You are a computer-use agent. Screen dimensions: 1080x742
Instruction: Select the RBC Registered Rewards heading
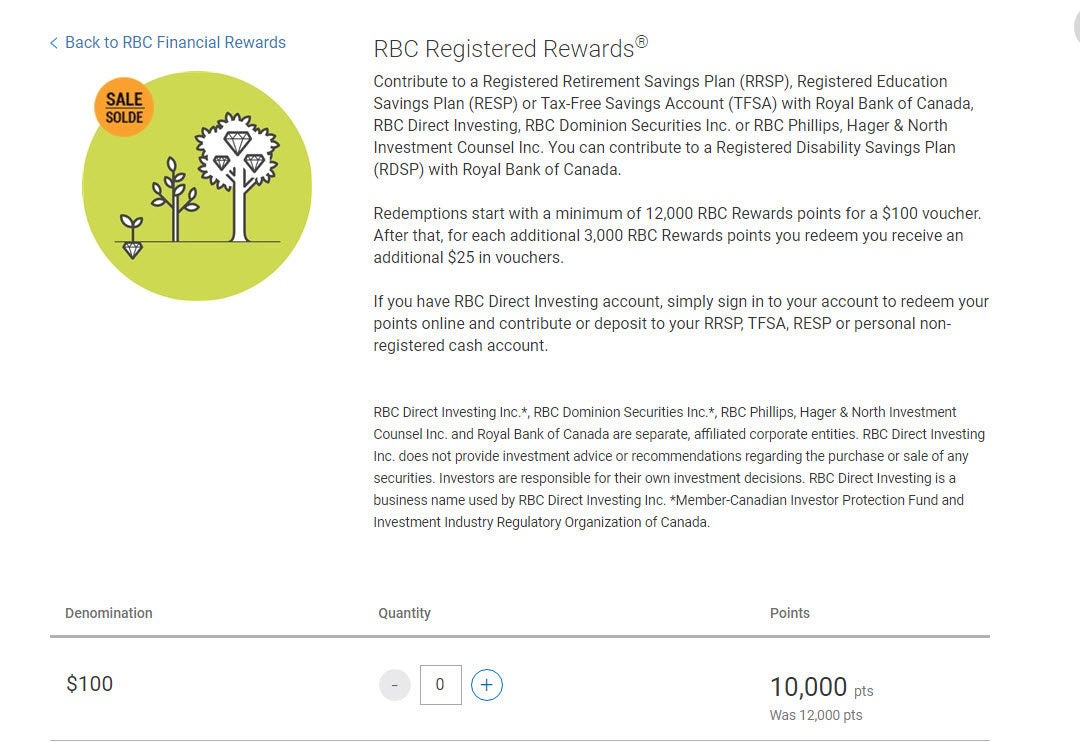coord(510,49)
